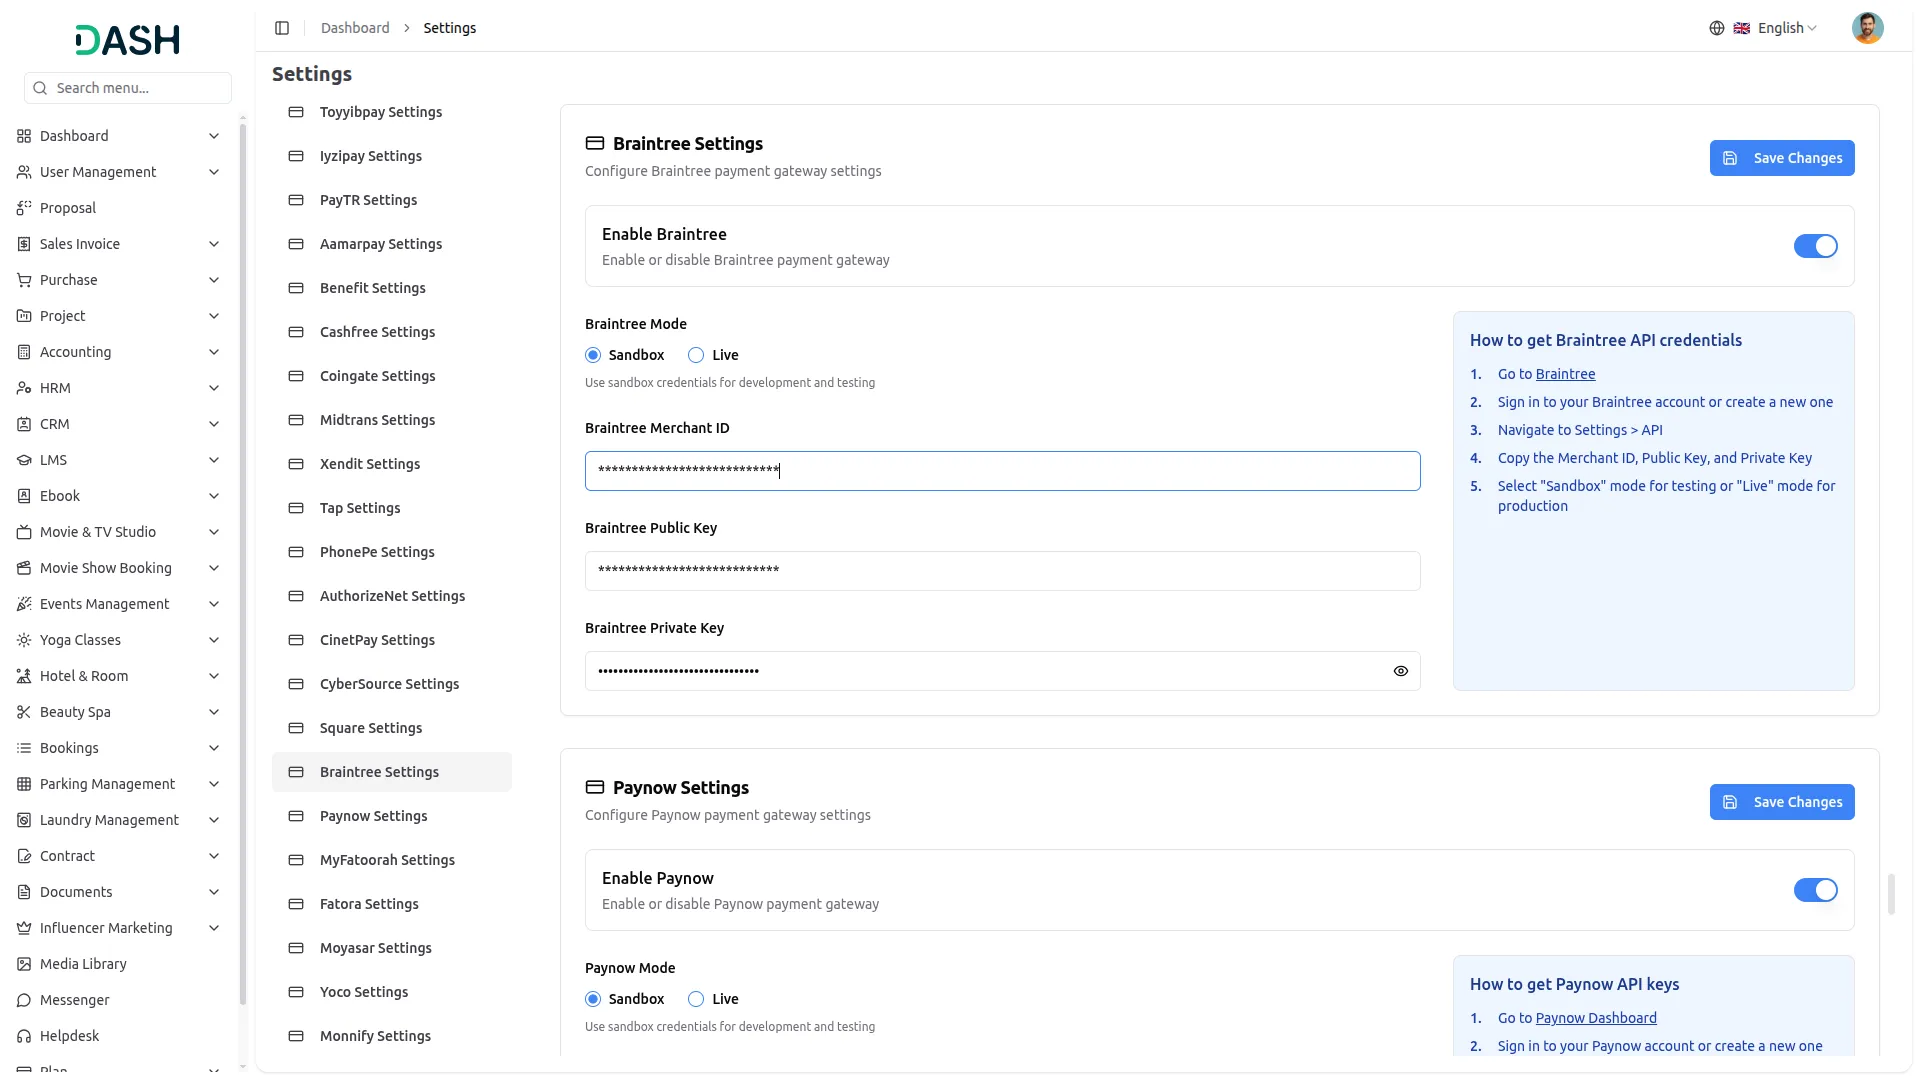Click the Search menu field
1920x1080 pixels.
point(128,88)
